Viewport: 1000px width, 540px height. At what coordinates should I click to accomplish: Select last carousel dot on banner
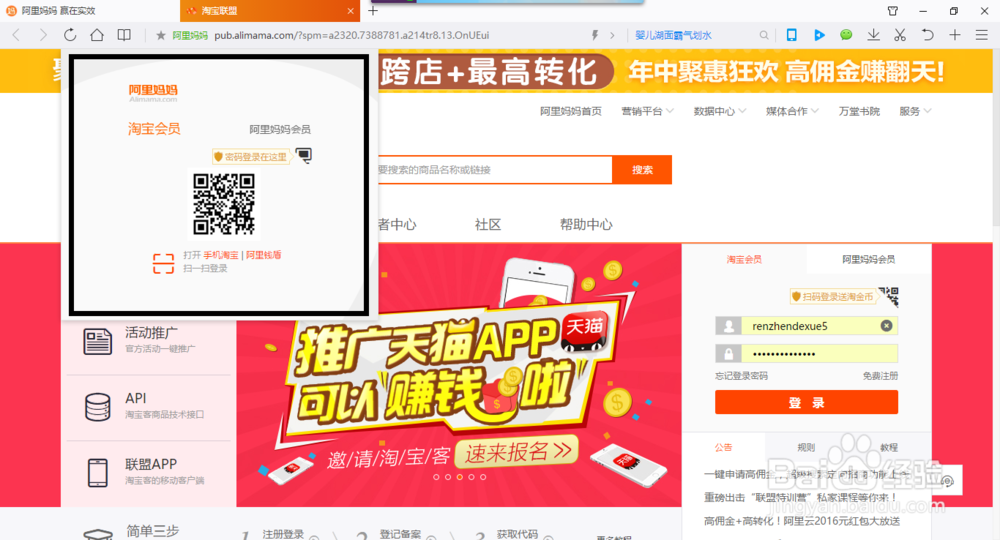(483, 477)
